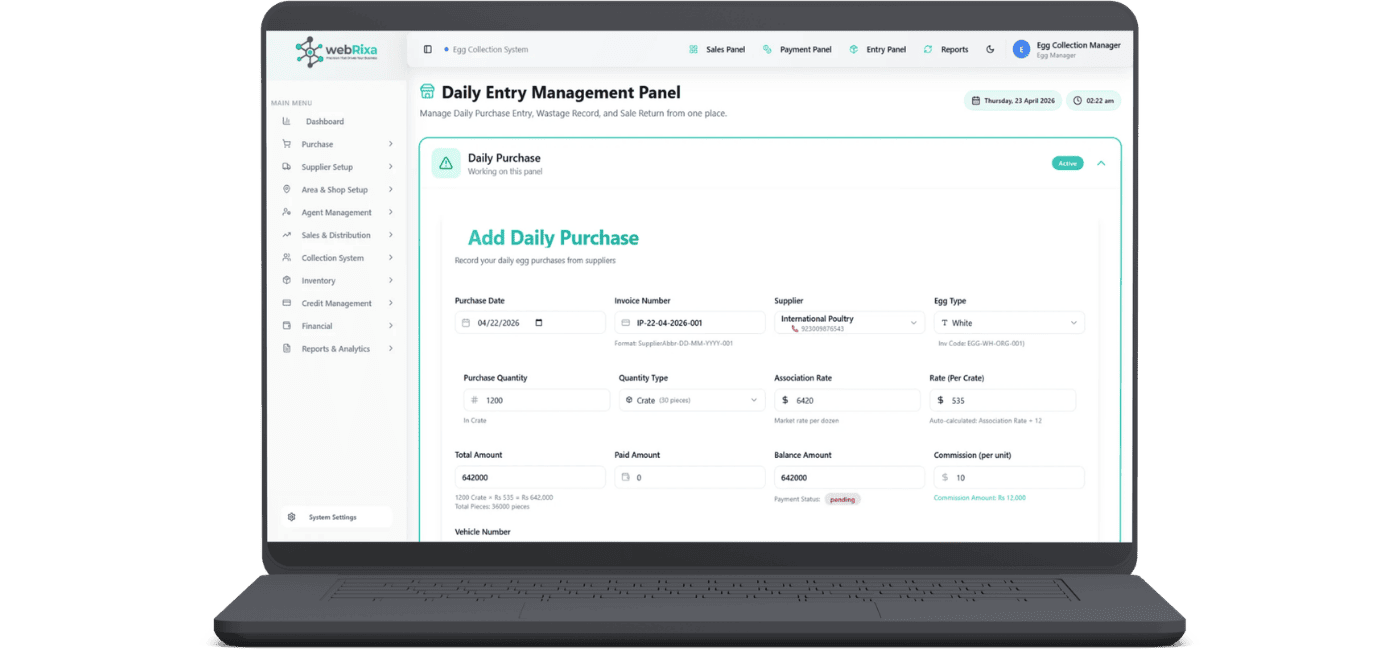Switch to the Payment Panel
This screenshot has height=650, width=1400.
tap(797, 49)
